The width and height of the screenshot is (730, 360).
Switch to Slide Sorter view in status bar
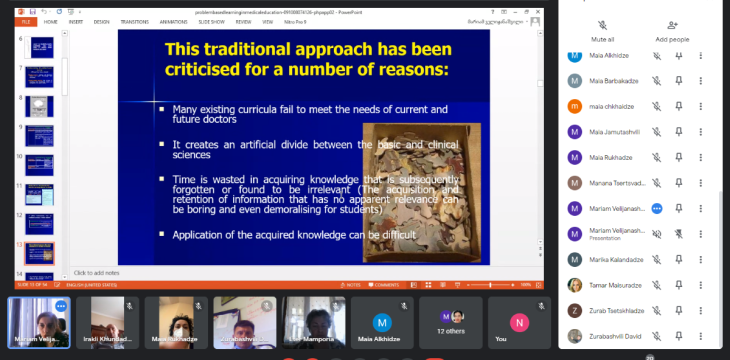pyautogui.click(x=428, y=285)
